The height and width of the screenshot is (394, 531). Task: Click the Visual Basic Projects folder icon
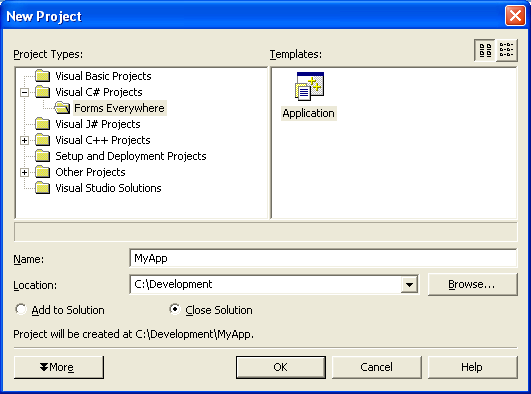[43, 76]
